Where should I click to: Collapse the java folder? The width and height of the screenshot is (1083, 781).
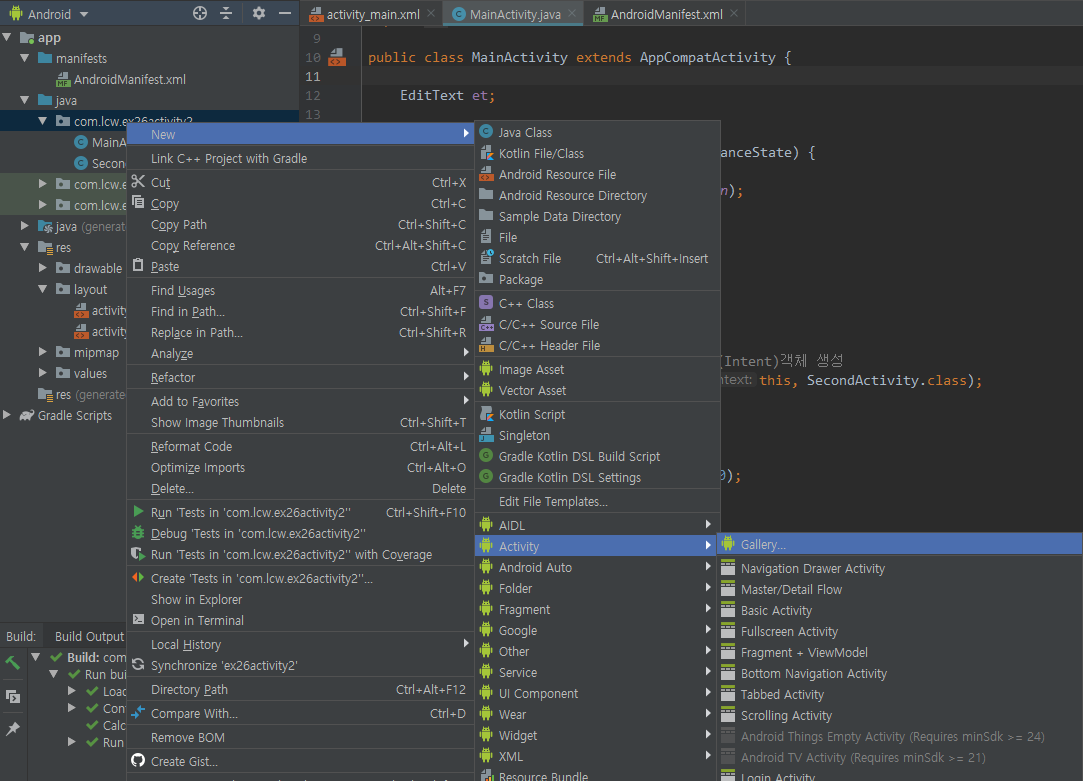tap(25, 100)
